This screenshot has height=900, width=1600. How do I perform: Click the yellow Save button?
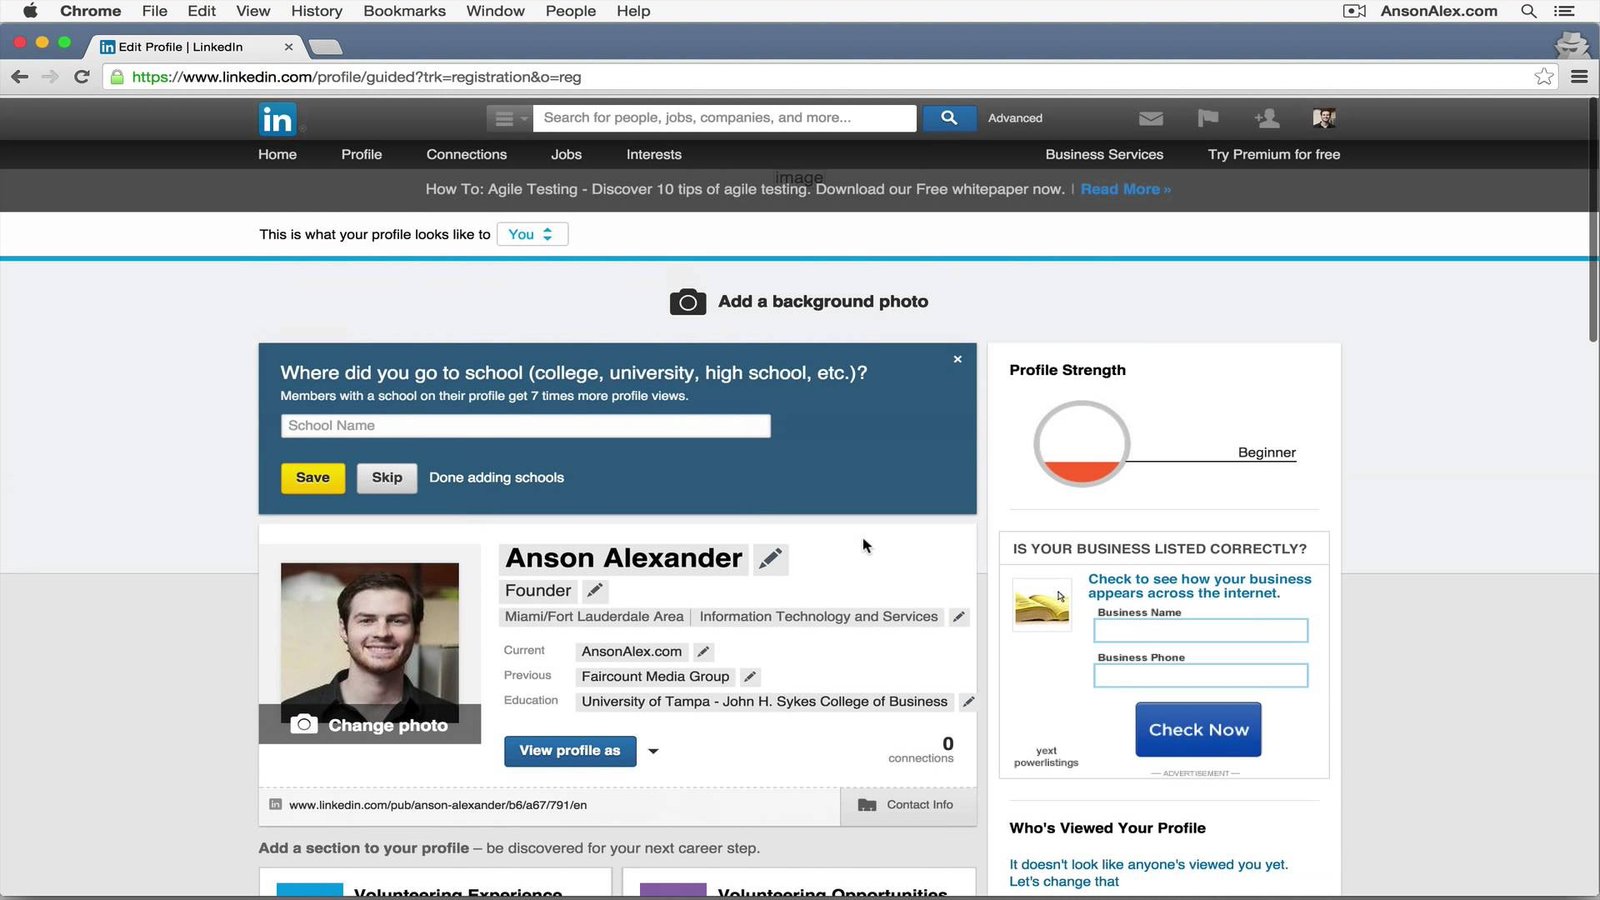point(313,478)
